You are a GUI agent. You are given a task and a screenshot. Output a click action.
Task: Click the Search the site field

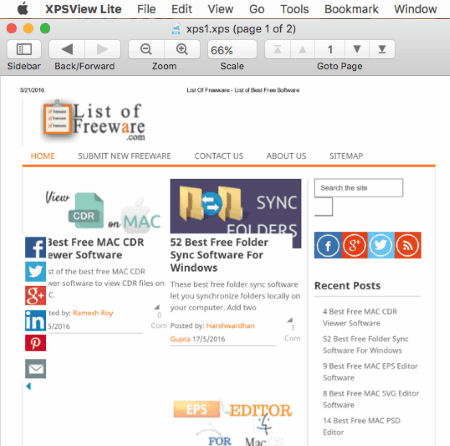point(358,188)
